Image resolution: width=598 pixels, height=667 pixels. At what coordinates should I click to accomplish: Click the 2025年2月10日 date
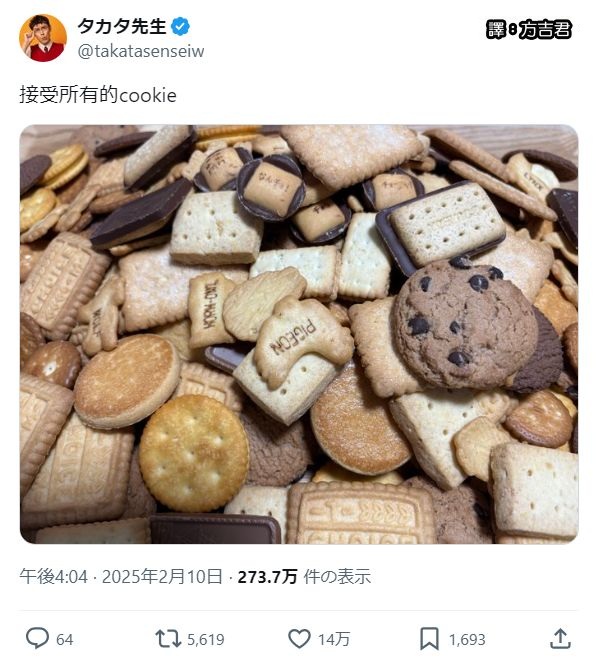point(162,577)
